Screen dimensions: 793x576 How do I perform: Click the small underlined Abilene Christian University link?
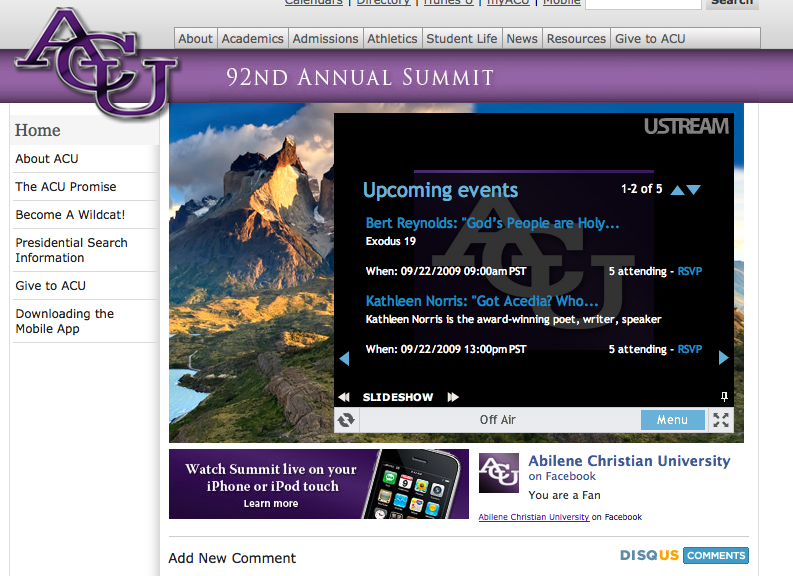(534, 517)
